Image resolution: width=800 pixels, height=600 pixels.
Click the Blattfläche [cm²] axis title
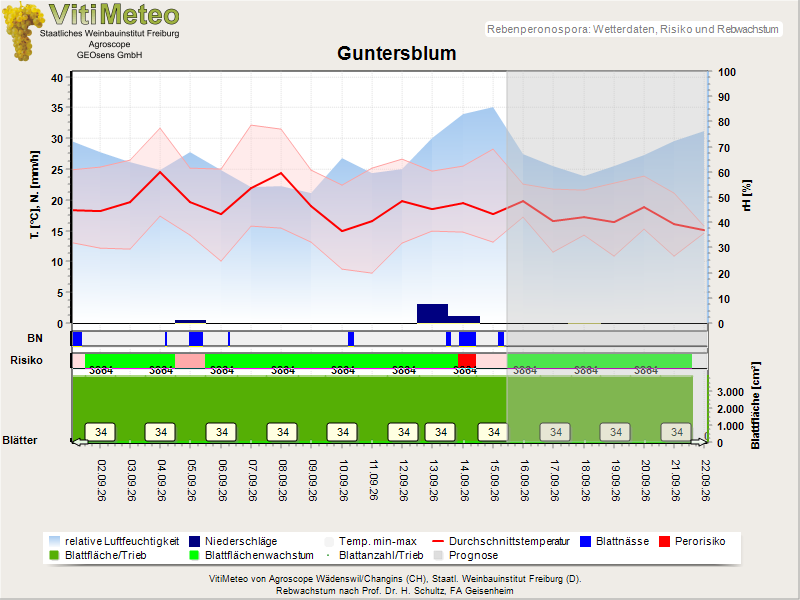click(x=756, y=406)
